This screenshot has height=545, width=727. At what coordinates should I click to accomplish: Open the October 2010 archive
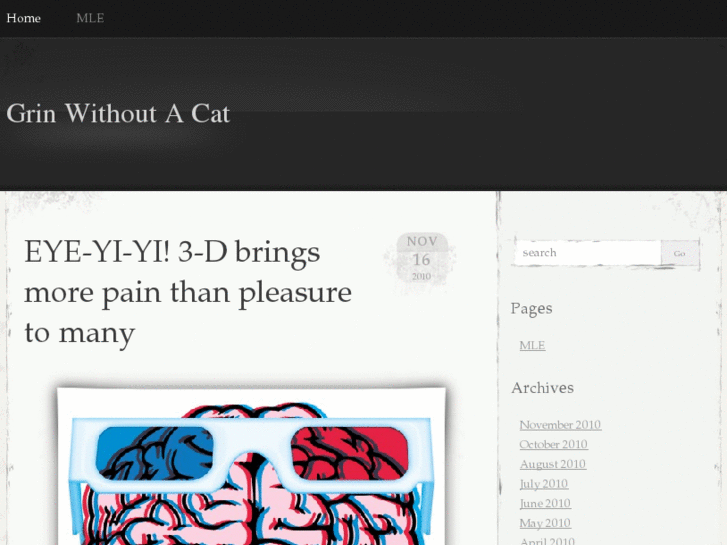click(553, 444)
